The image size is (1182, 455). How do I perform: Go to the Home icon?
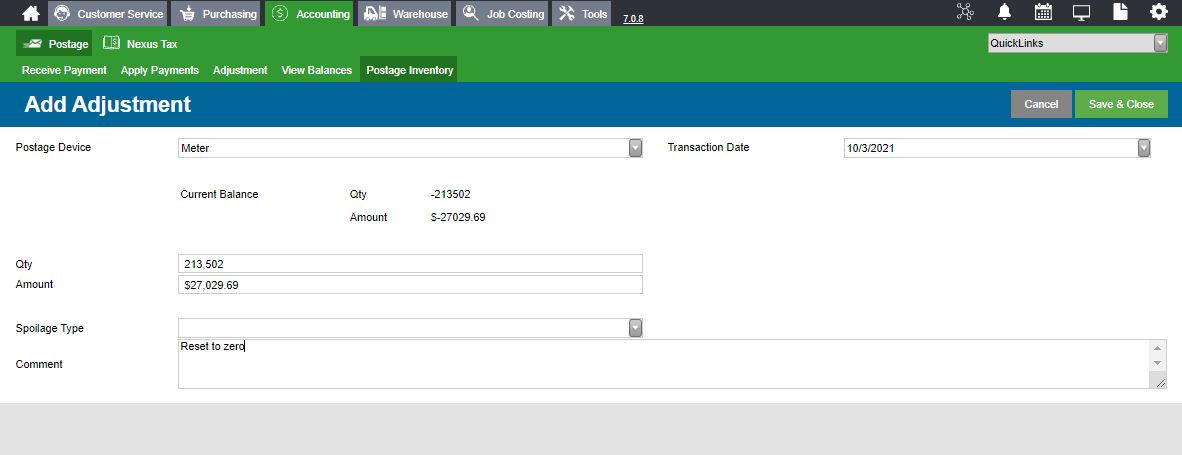(x=31, y=14)
